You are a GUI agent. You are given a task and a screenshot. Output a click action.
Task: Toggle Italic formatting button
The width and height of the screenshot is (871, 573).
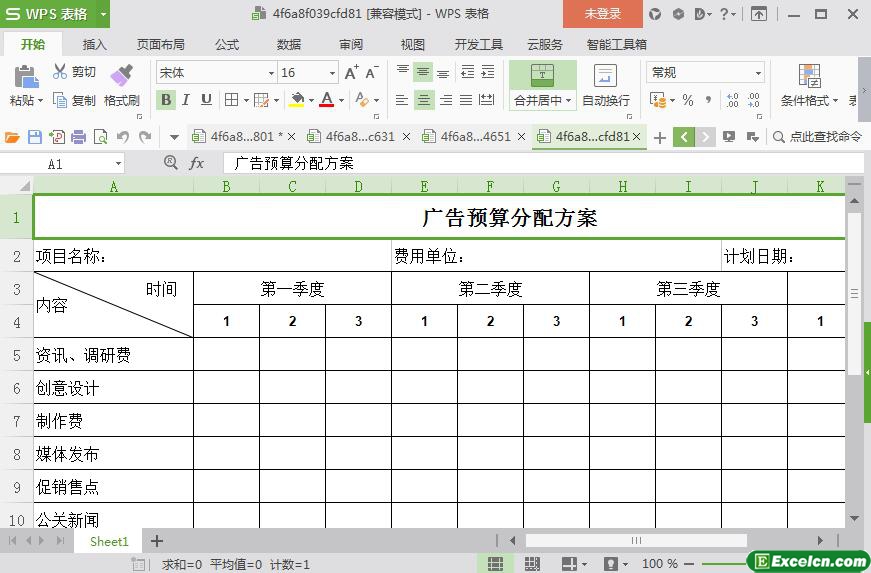click(x=186, y=100)
